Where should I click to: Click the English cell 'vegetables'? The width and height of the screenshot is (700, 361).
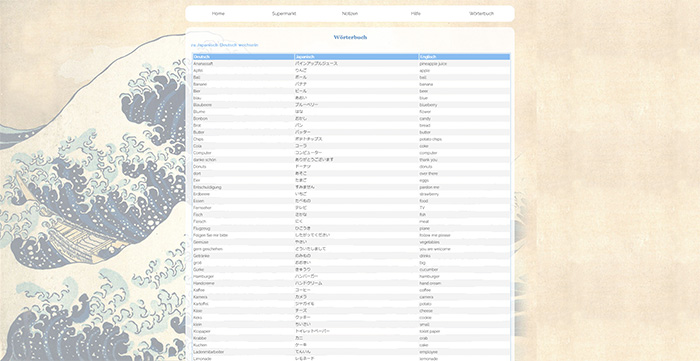point(429,242)
